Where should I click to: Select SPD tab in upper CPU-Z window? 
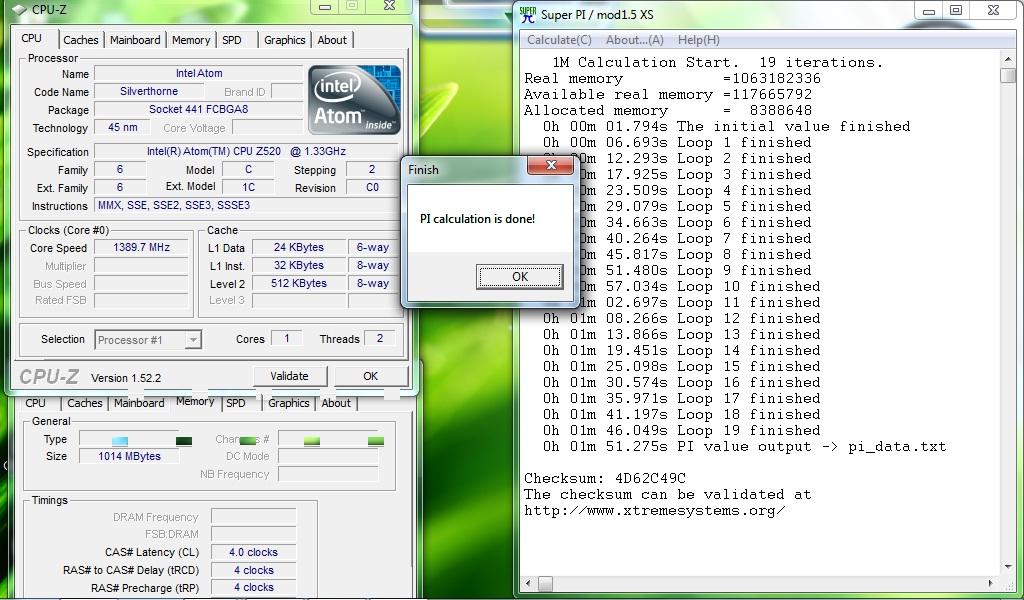click(232, 40)
